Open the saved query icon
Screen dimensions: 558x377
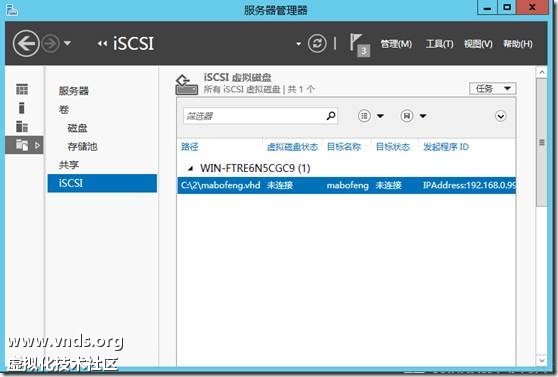[407, 116]
